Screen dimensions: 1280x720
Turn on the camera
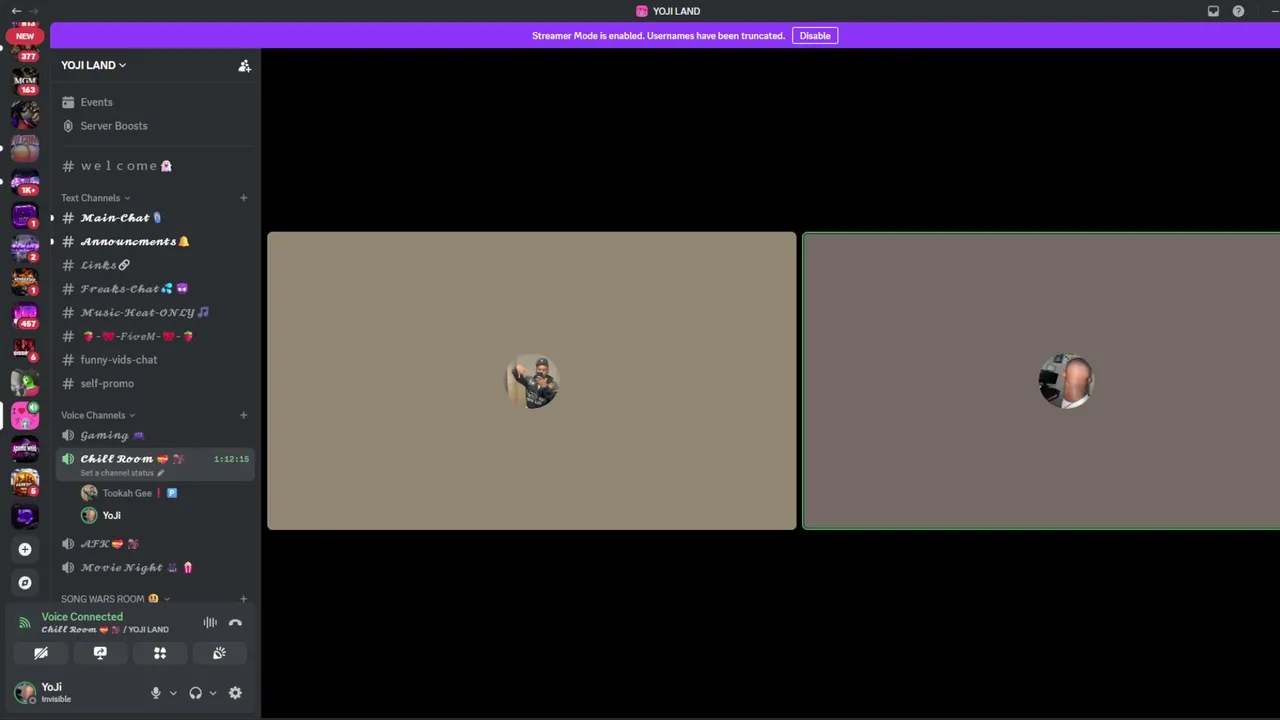coord(41,653)
